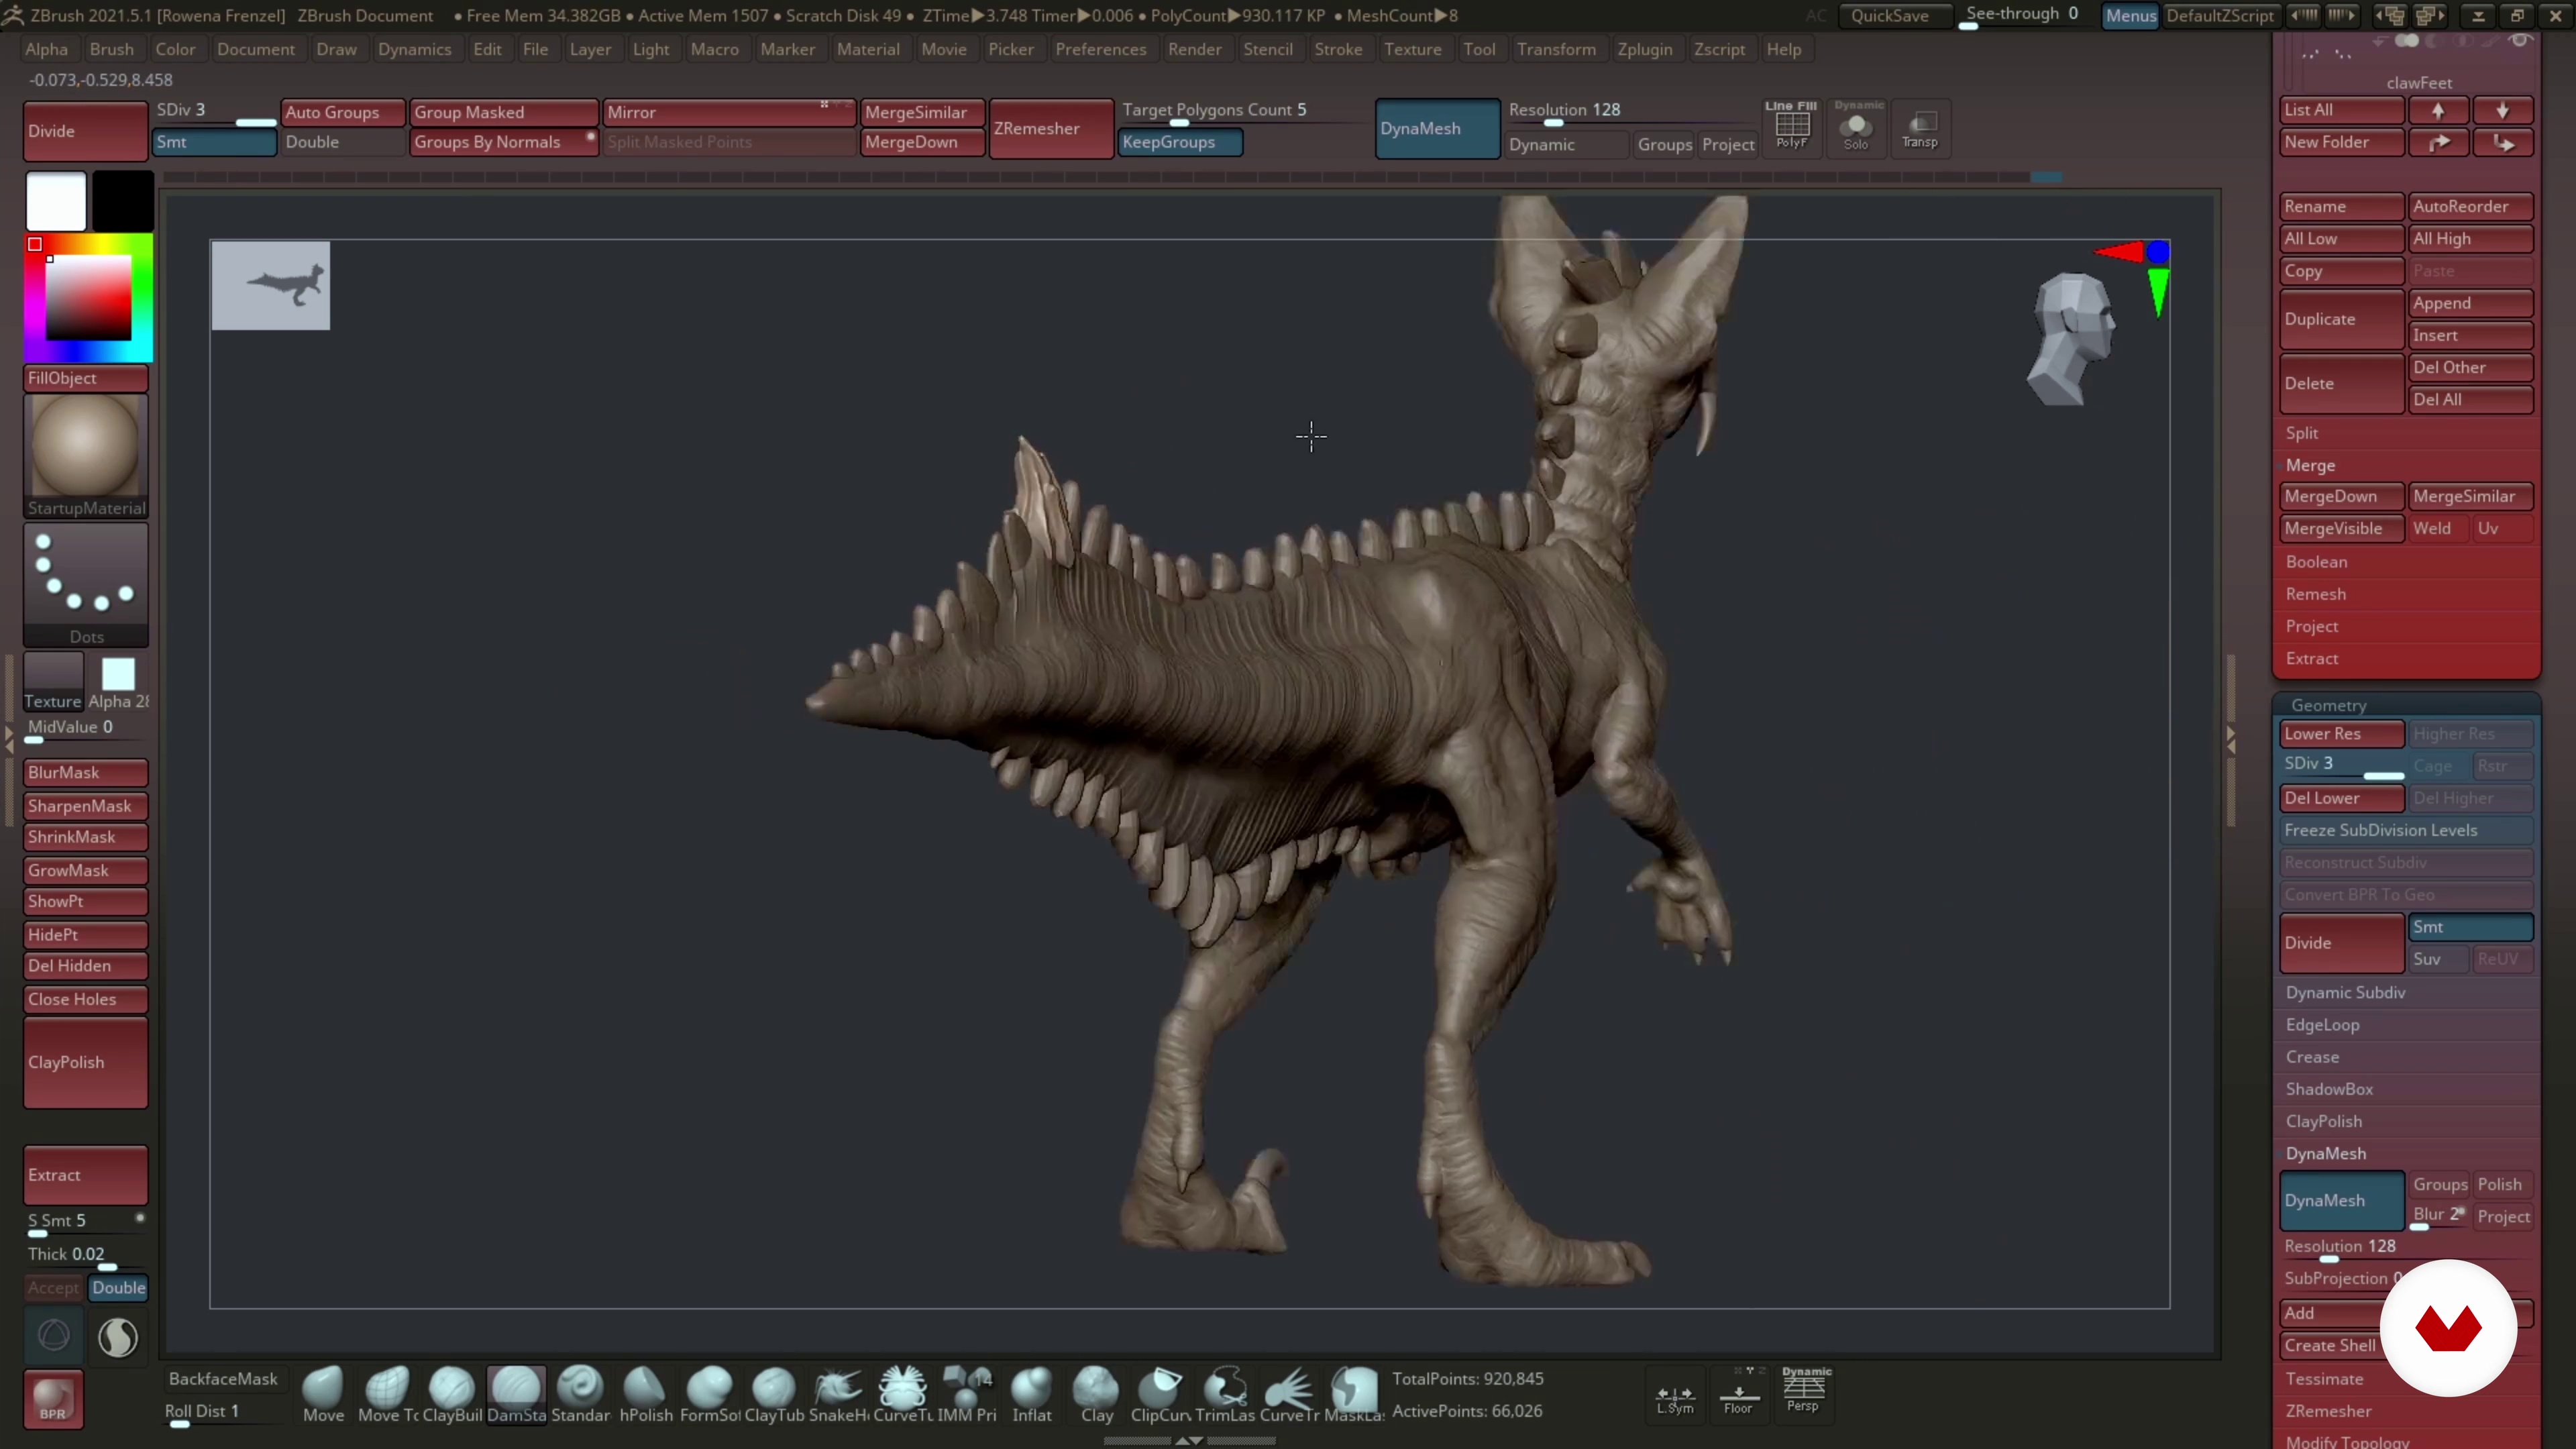Click the ClayPolish button on left
The image size is (2576, 1449).
tap(86, 1062)
